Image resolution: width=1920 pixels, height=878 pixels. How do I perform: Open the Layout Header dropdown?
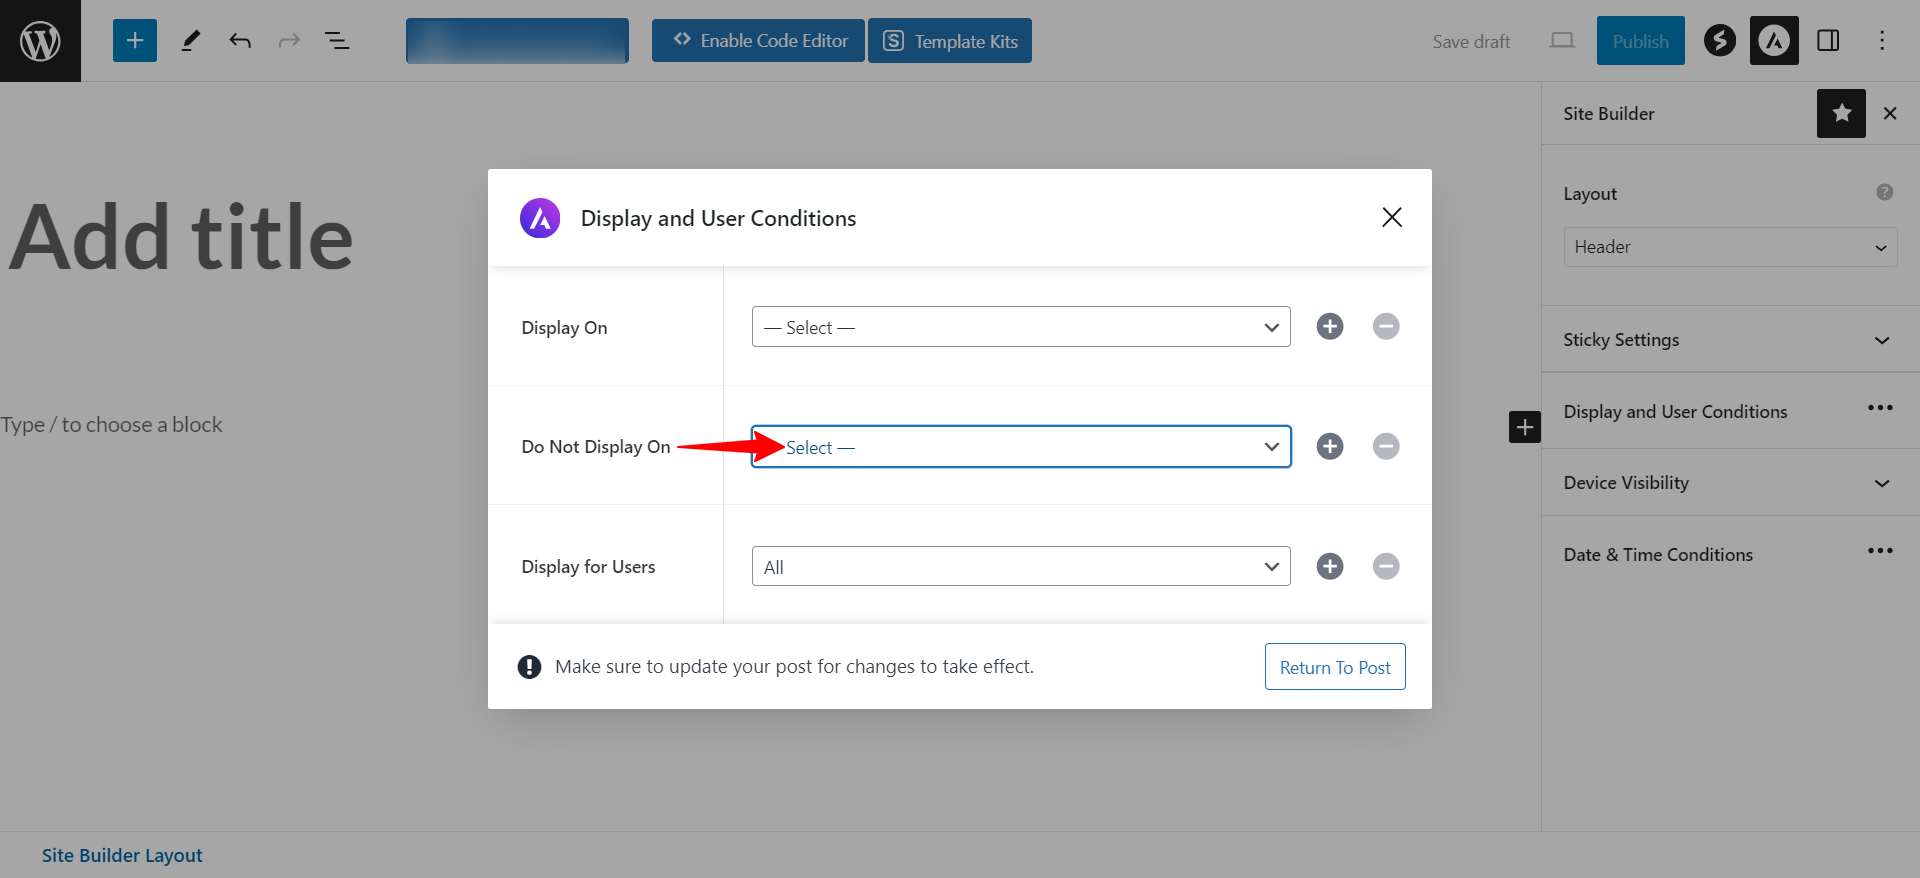tap(1729, 247)
